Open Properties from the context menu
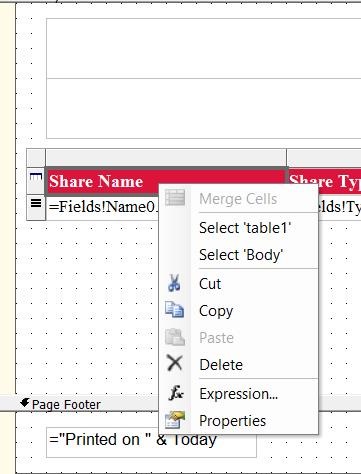 (x=232, y=421)
